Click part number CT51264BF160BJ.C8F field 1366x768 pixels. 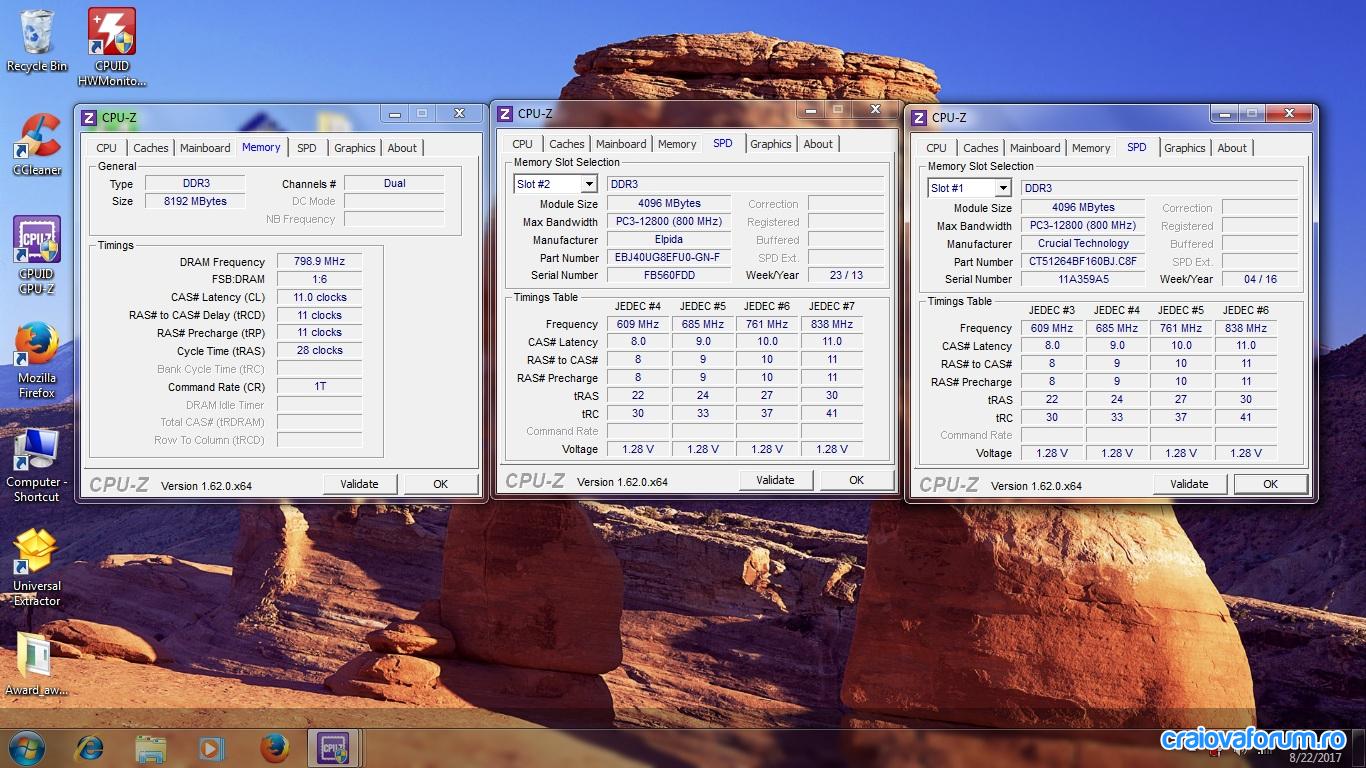(x=1083, y=262)
